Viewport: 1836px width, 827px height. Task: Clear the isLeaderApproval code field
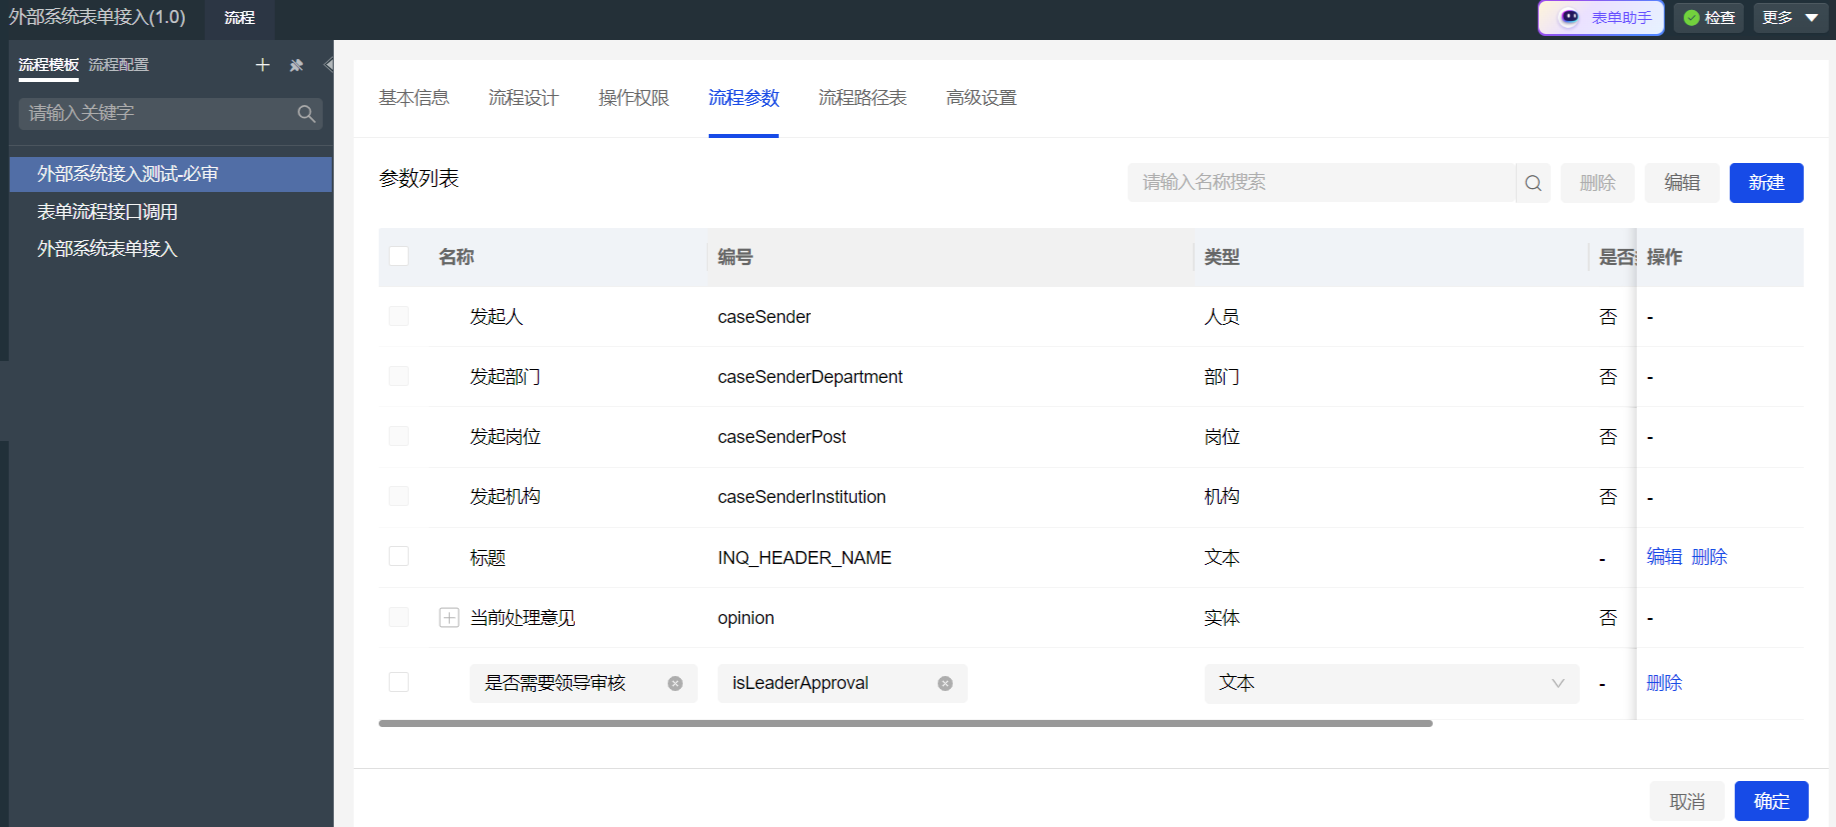(x=945, y=684)
